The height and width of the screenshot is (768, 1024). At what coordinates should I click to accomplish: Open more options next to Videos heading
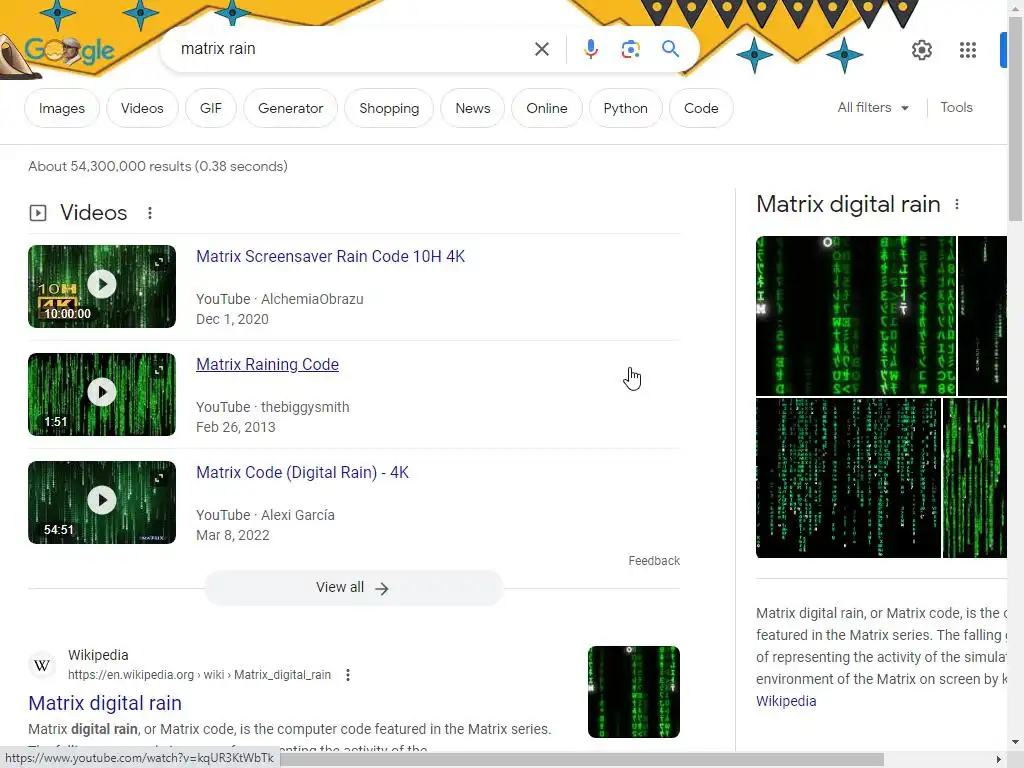150,213
